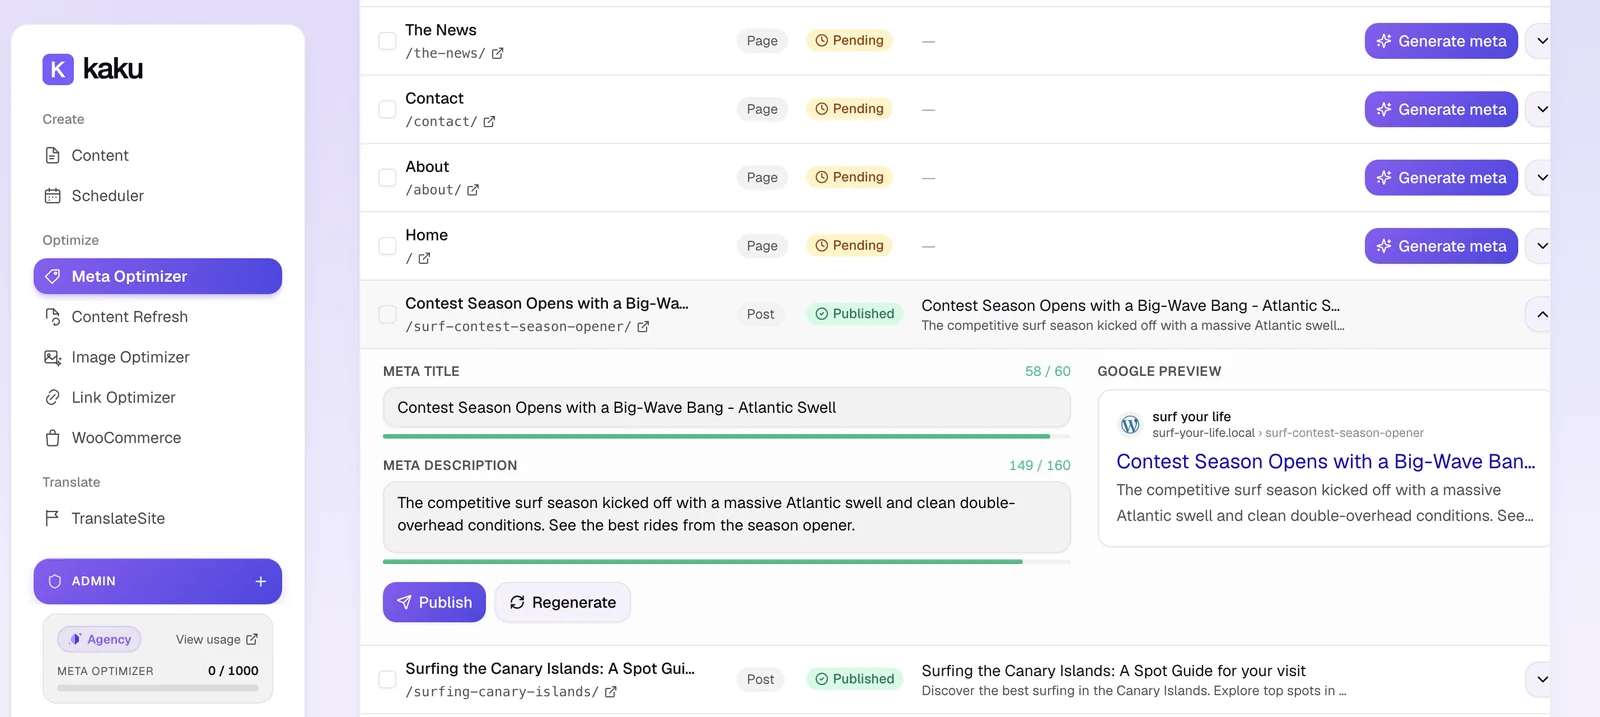Open external link for /surfing-canary-islands/

coord(611,692)
